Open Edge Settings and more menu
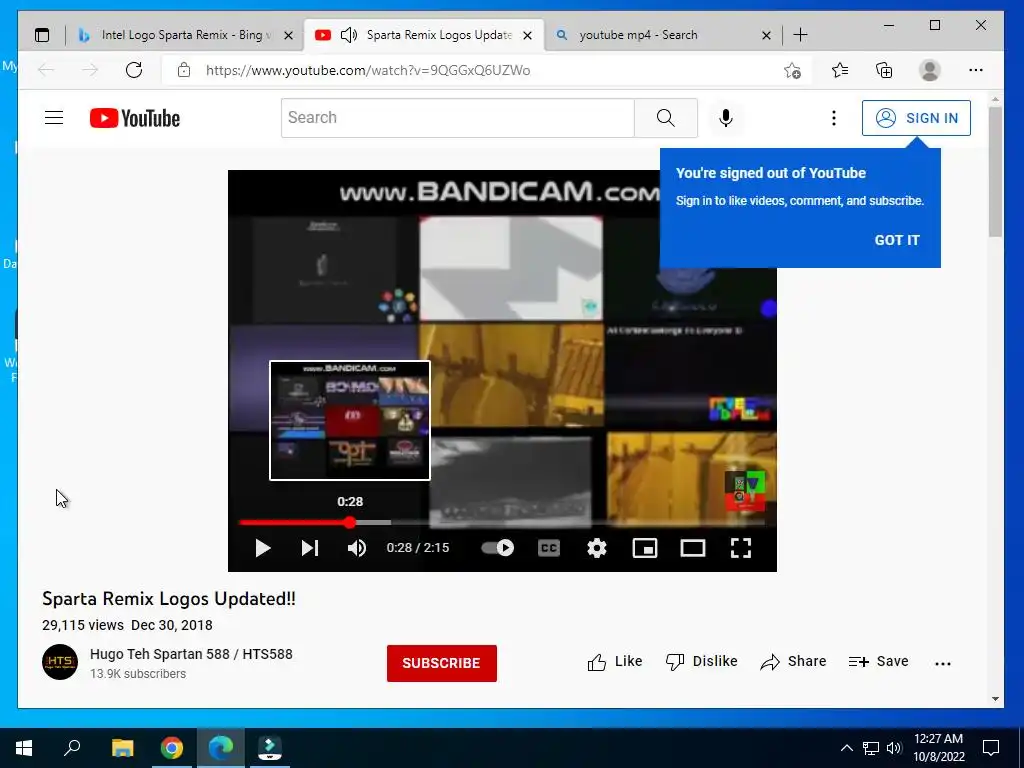Screen dimensions: 1024x768 (x=976, y=70)
